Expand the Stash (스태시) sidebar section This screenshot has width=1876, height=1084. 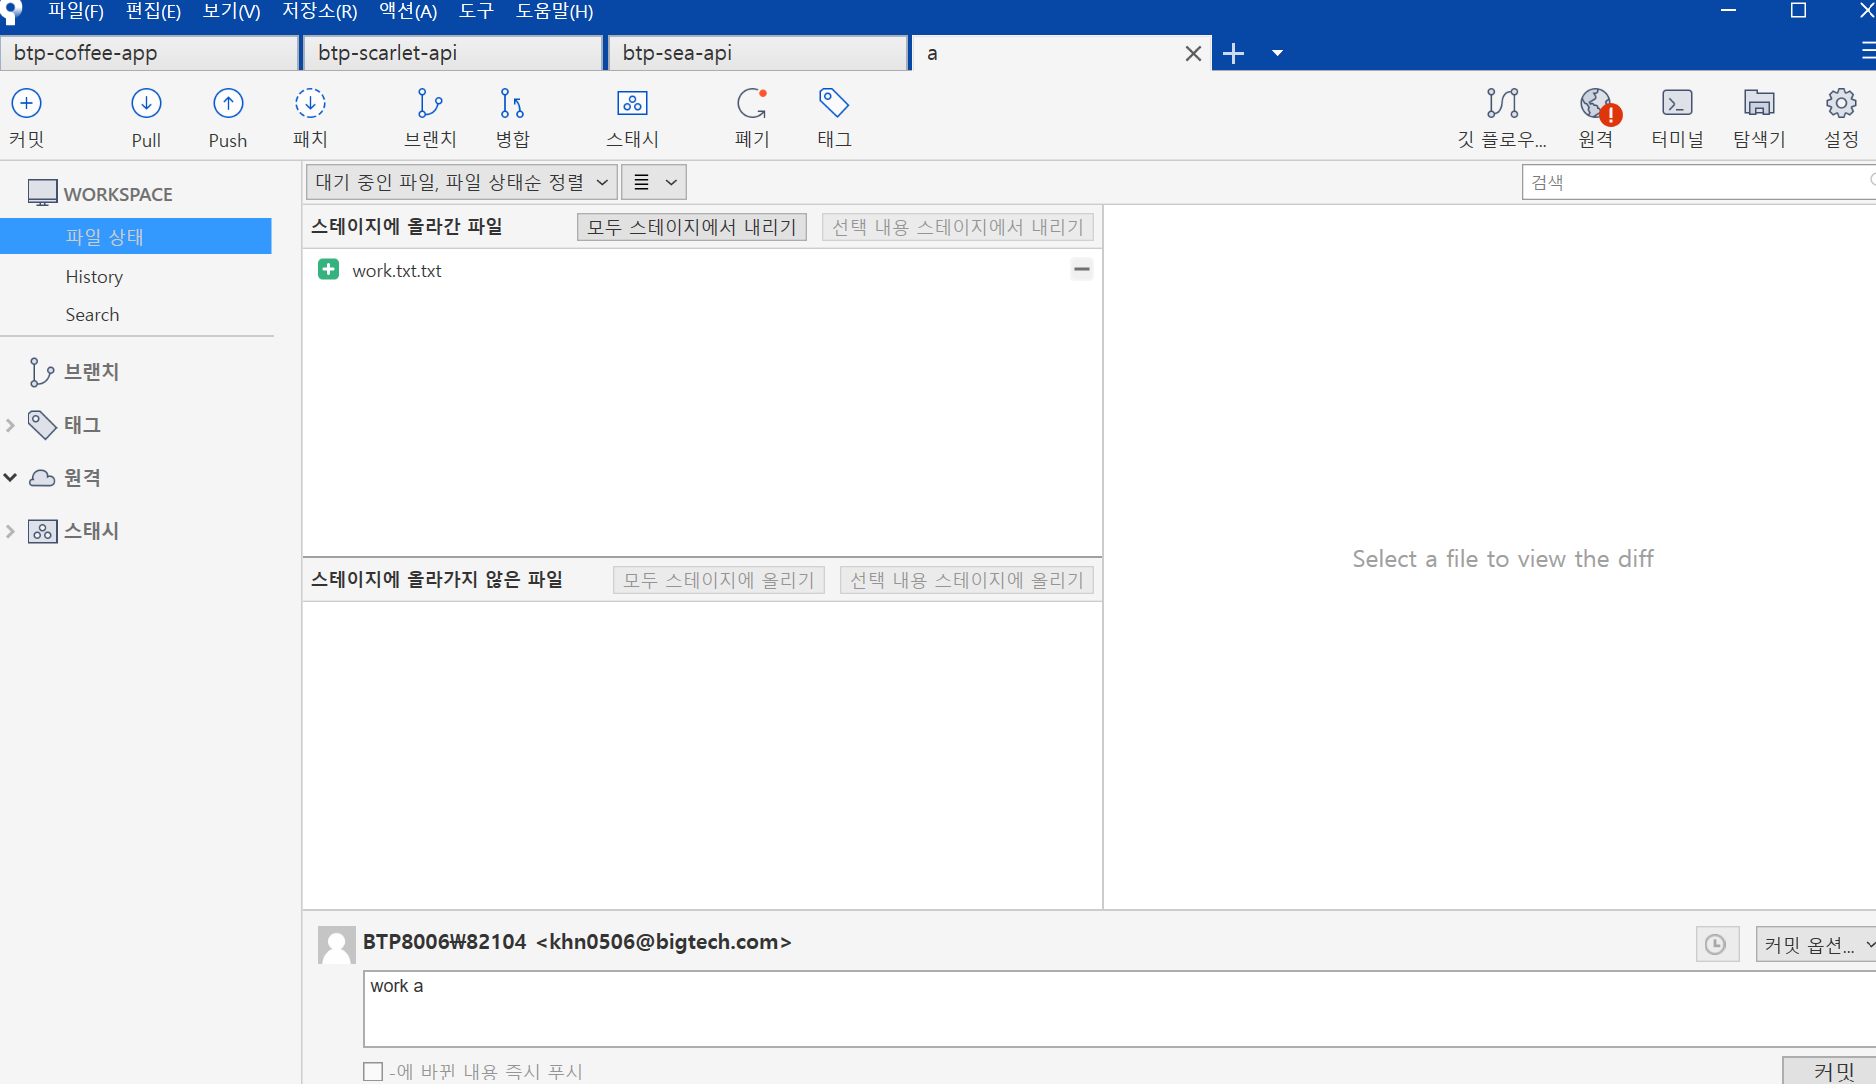click(x=10, y=531)
